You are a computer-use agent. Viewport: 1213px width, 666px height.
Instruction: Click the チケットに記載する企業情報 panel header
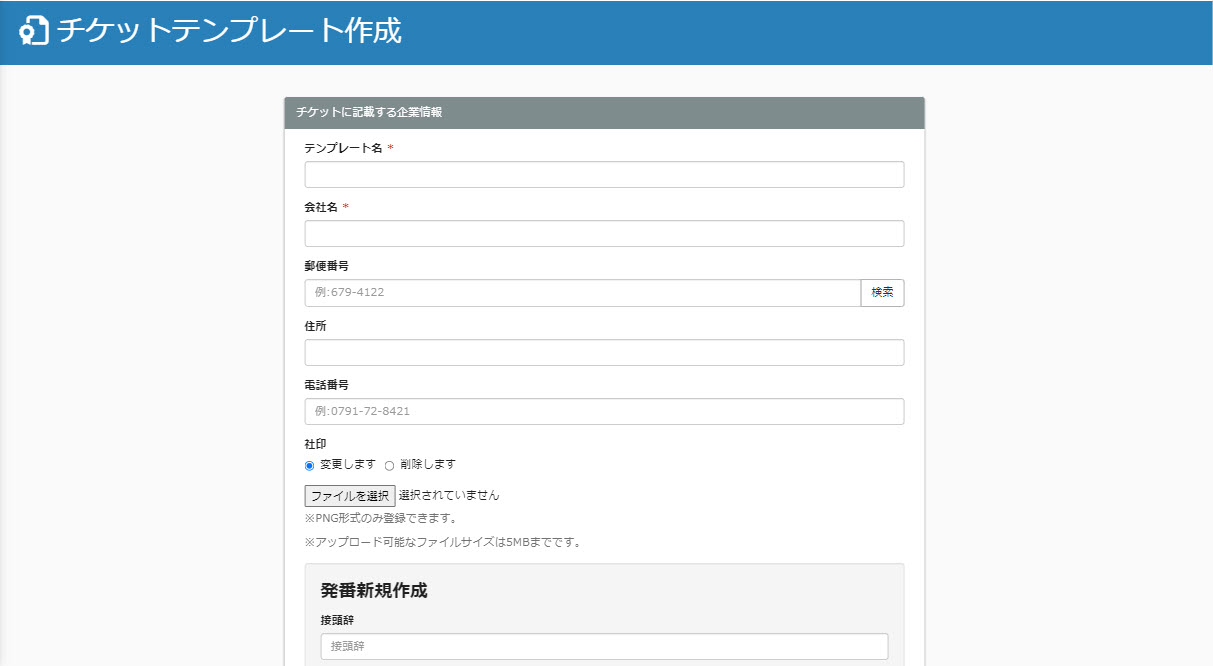point(370,113)
